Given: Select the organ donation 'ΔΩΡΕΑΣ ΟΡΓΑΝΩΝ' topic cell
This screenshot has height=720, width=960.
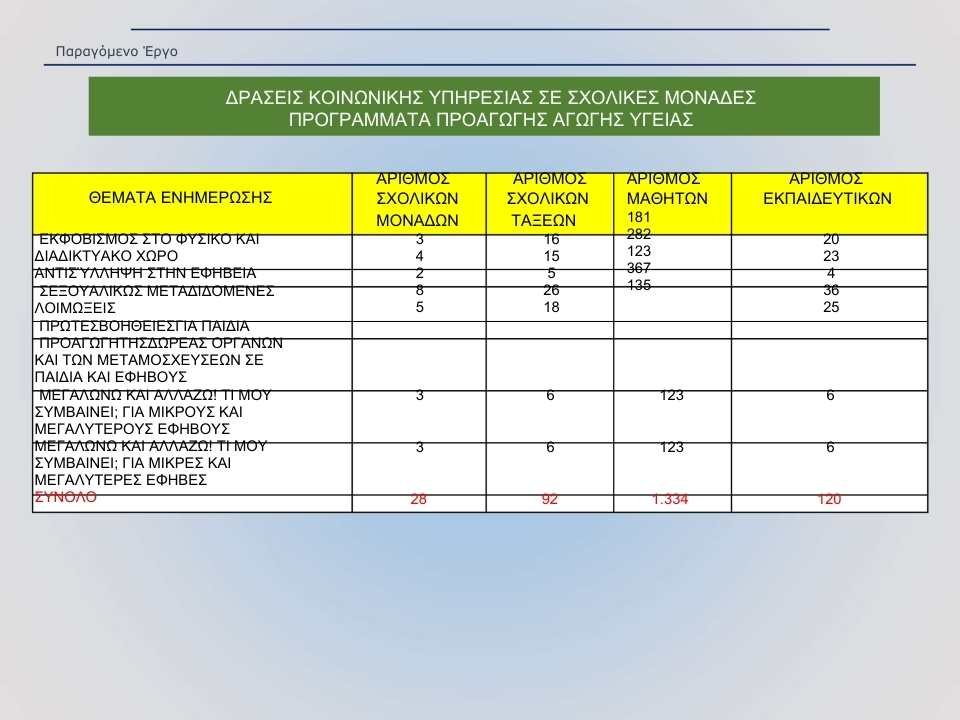Looking at the screenshot, I should [x=160, y=359].
